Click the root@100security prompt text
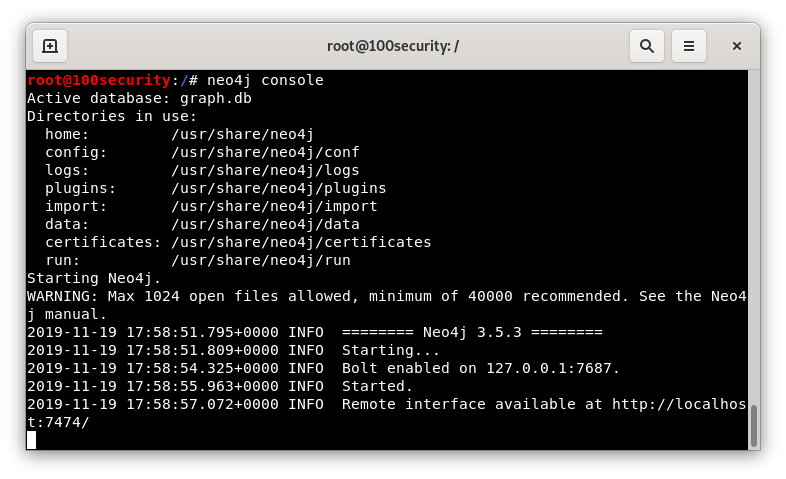 (99, 80)
